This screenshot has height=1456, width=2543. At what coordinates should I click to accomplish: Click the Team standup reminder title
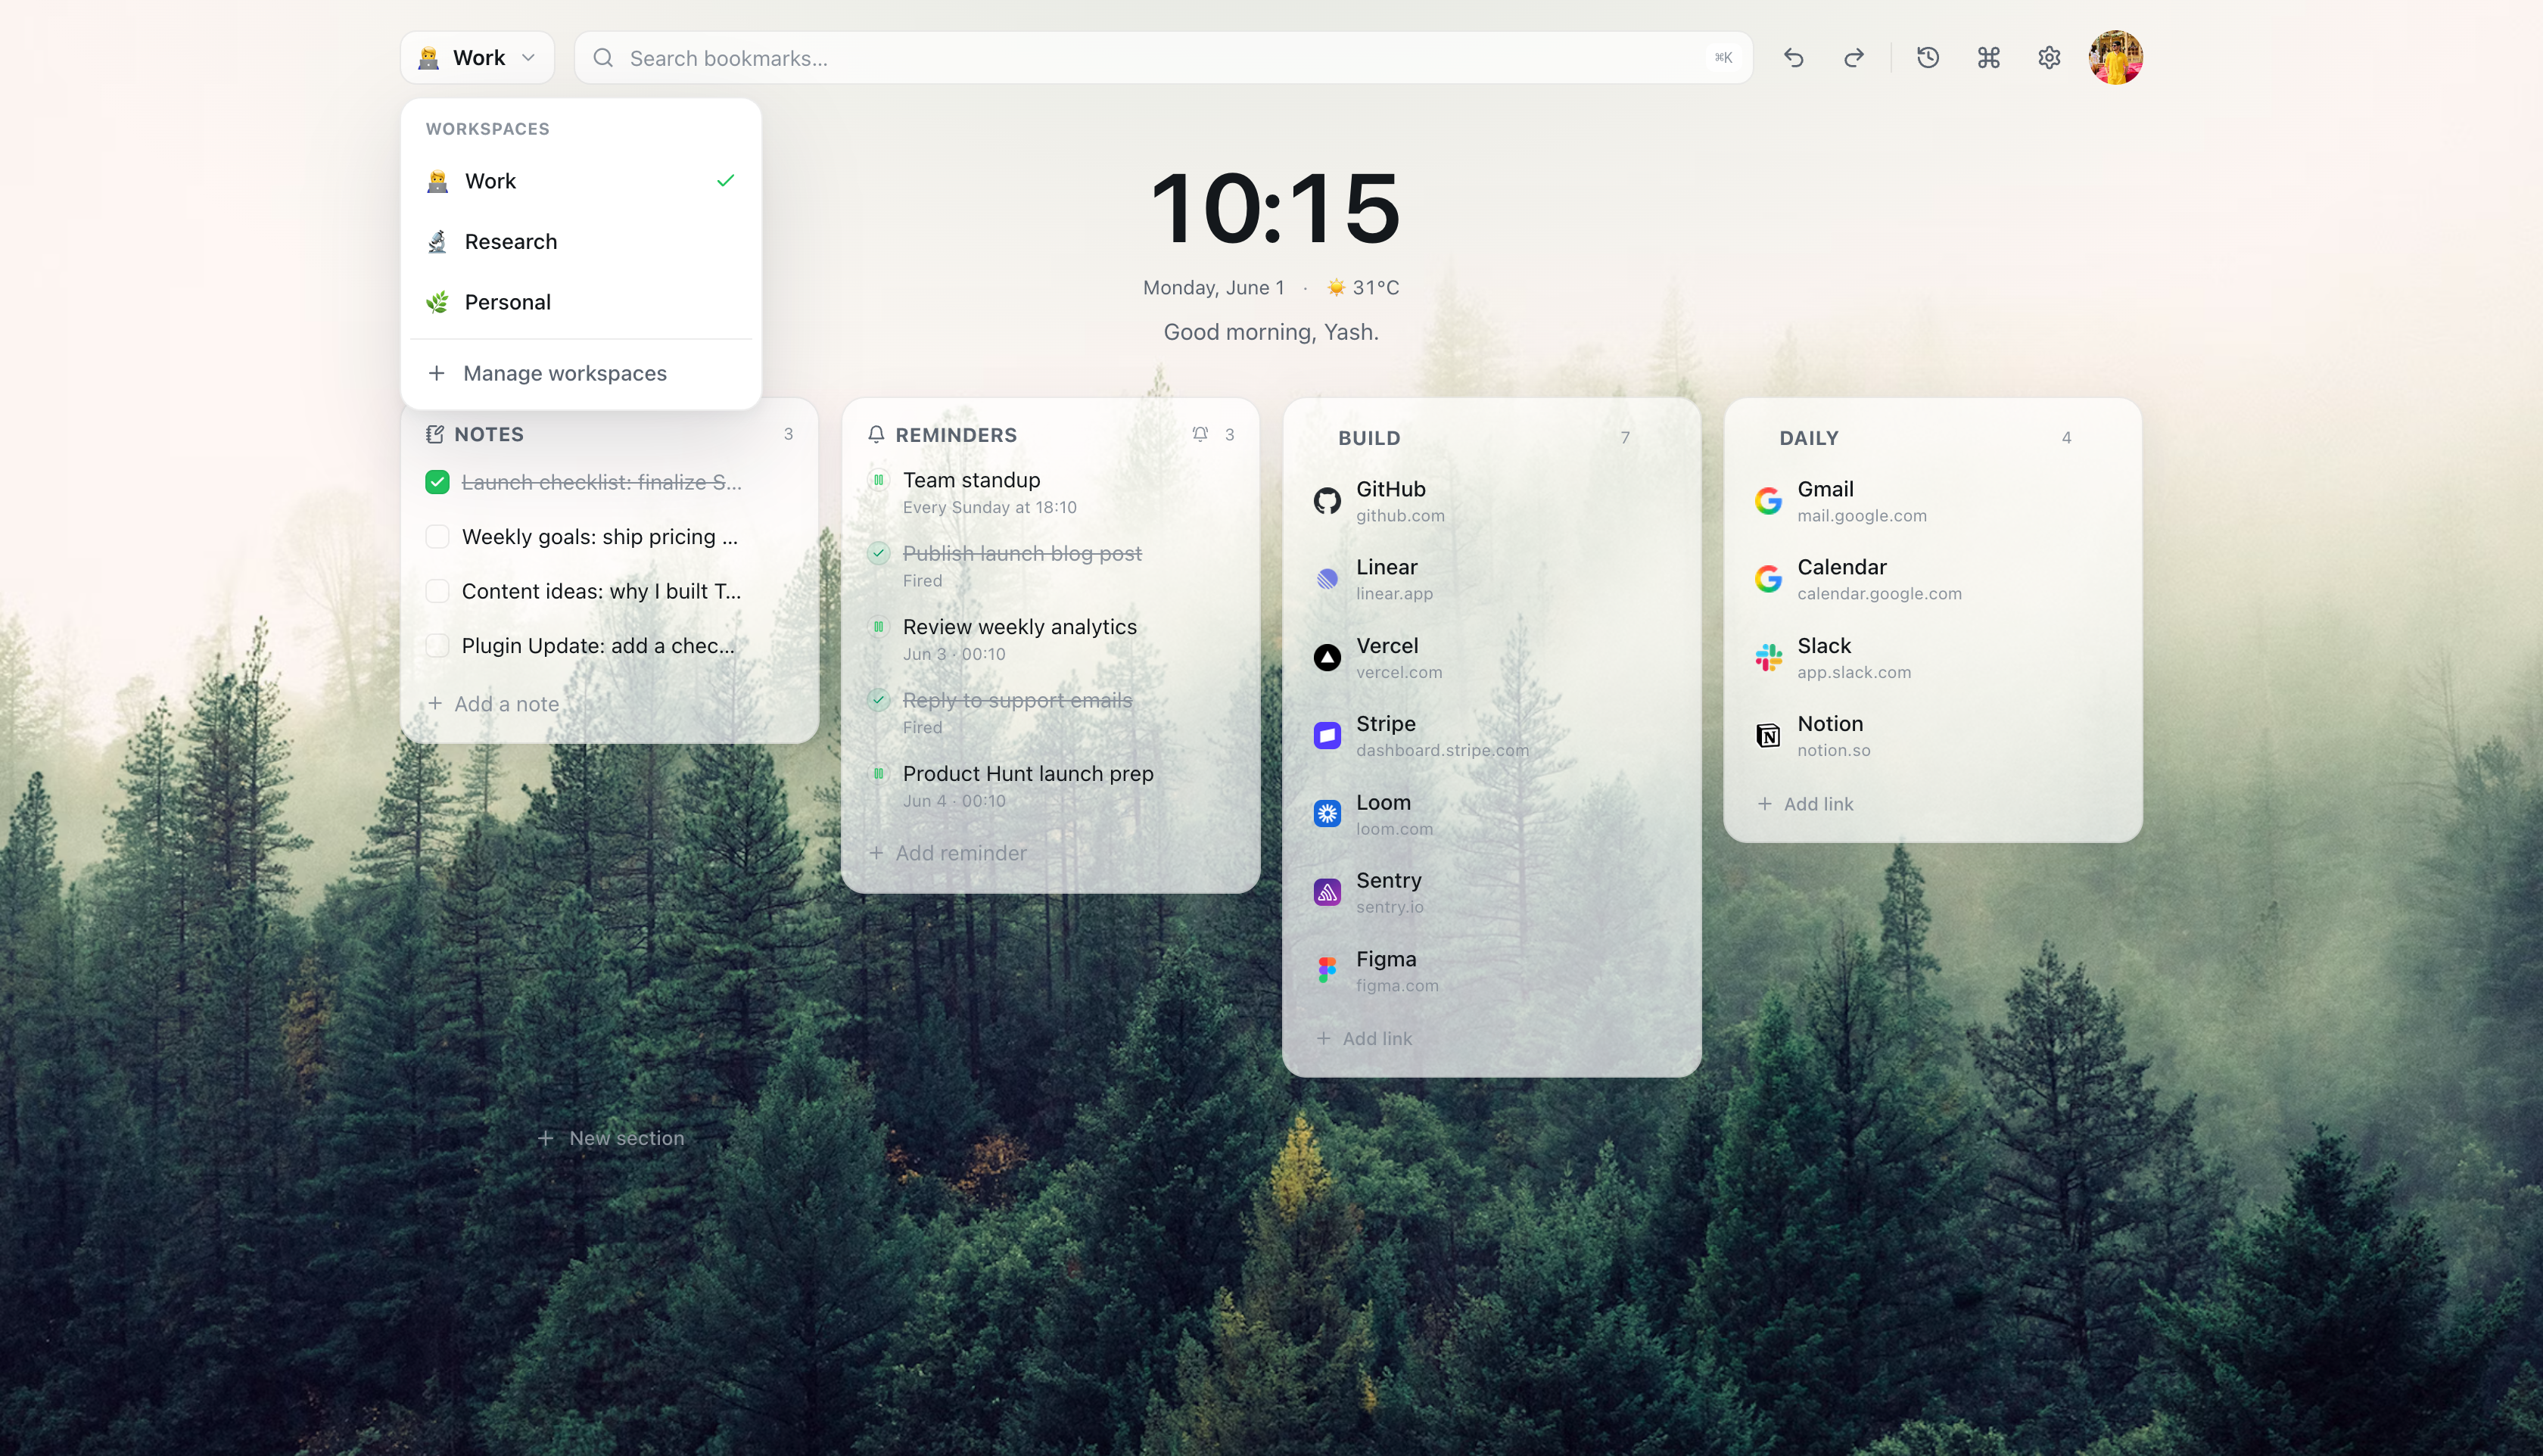coord(971,480)
